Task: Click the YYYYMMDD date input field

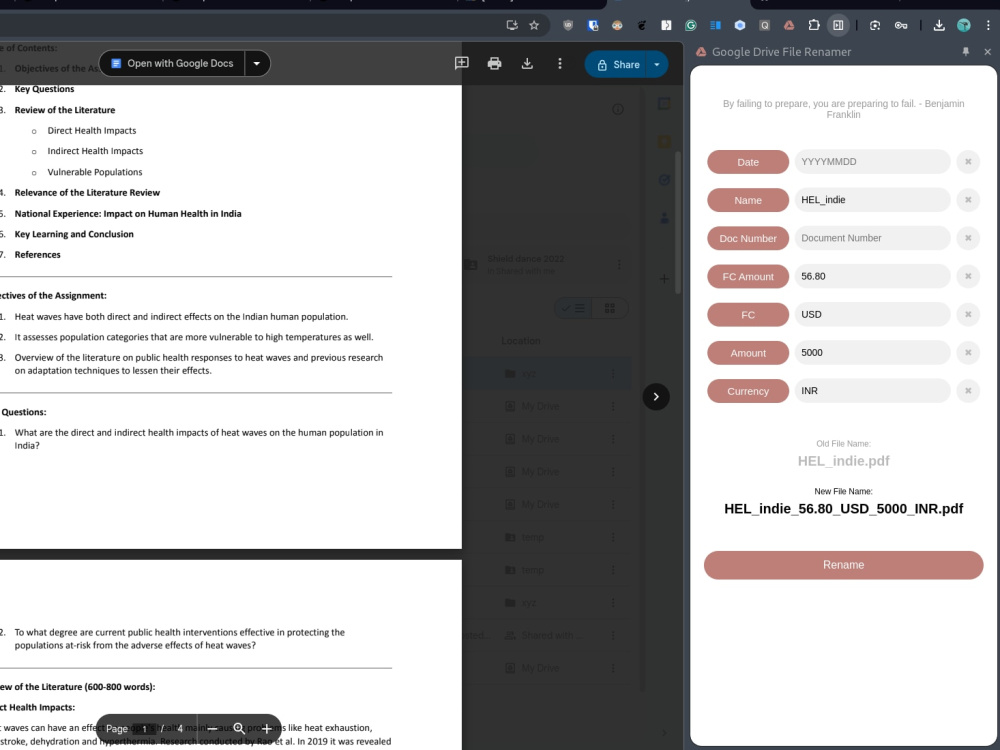Action: coord(872,162)
